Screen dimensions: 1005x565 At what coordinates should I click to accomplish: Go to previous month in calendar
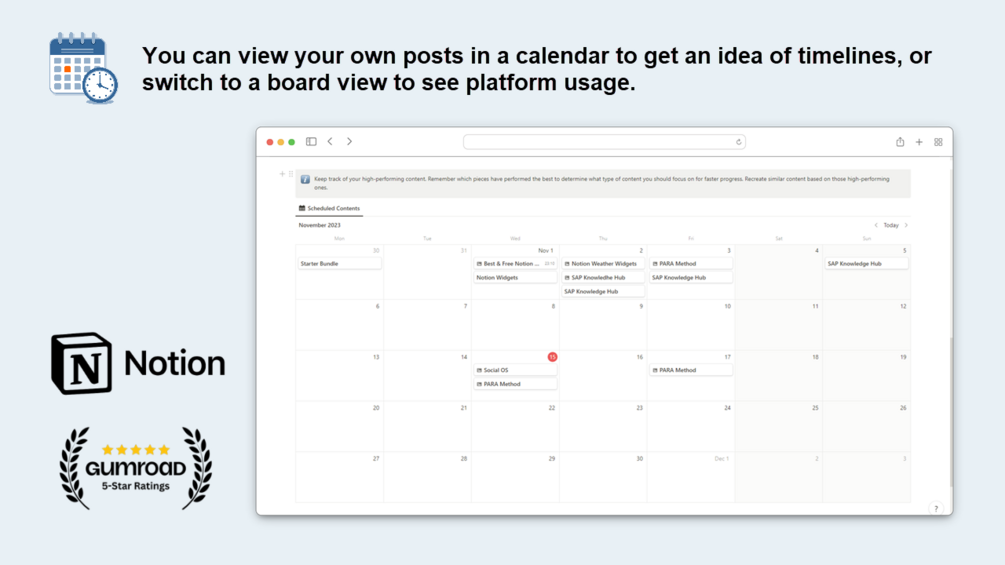point(876,225)
